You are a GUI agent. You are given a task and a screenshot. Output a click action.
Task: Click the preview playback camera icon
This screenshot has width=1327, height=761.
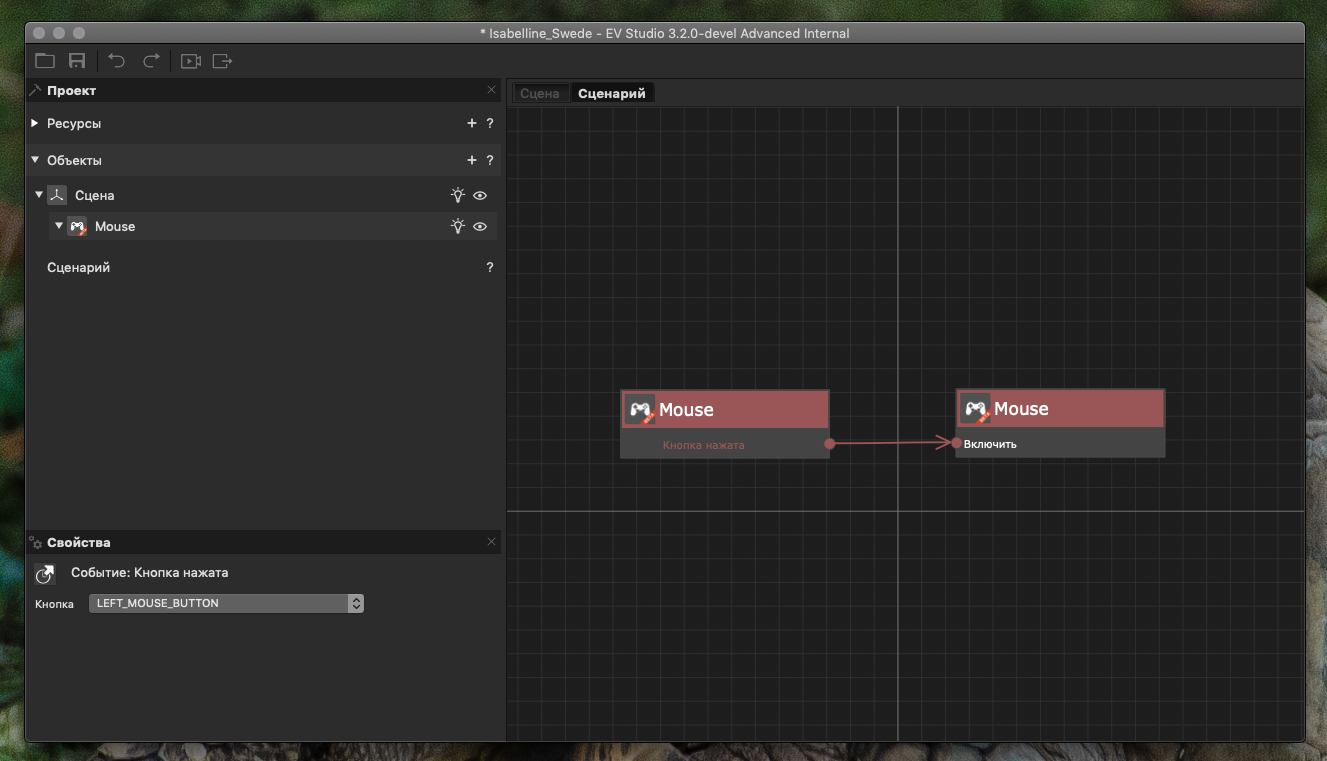[190, 61]
